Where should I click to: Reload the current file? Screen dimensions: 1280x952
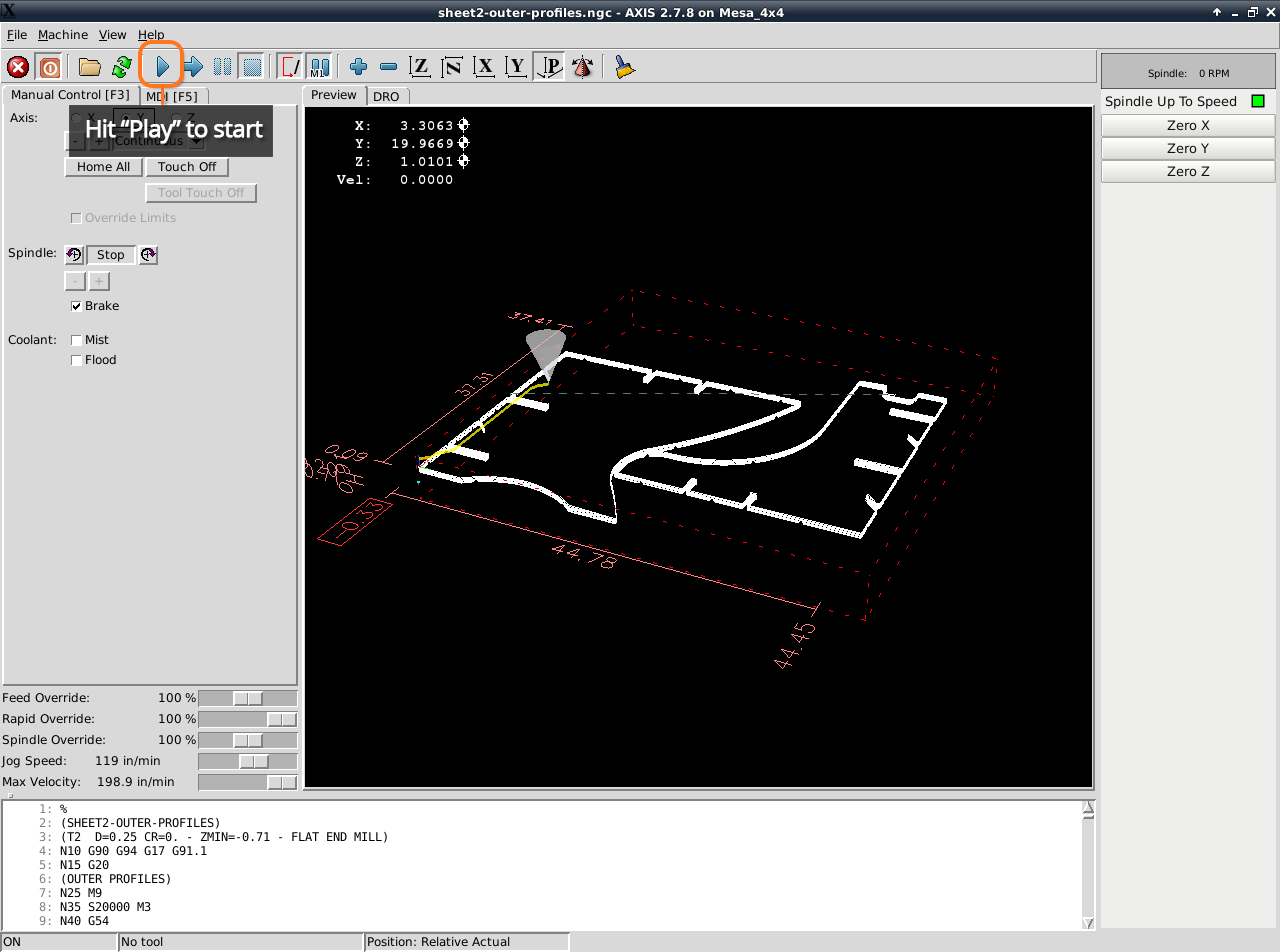click(122, 67)
